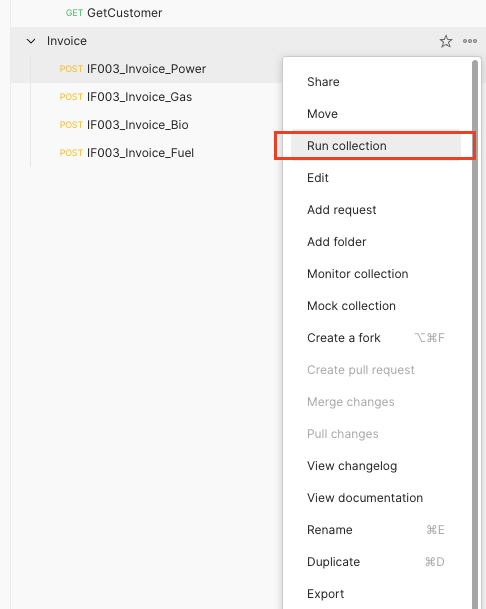Viewport: 486px width, 609px height.
Task: Click the context menu vertical scrollbar
Action: click(475, 334)
